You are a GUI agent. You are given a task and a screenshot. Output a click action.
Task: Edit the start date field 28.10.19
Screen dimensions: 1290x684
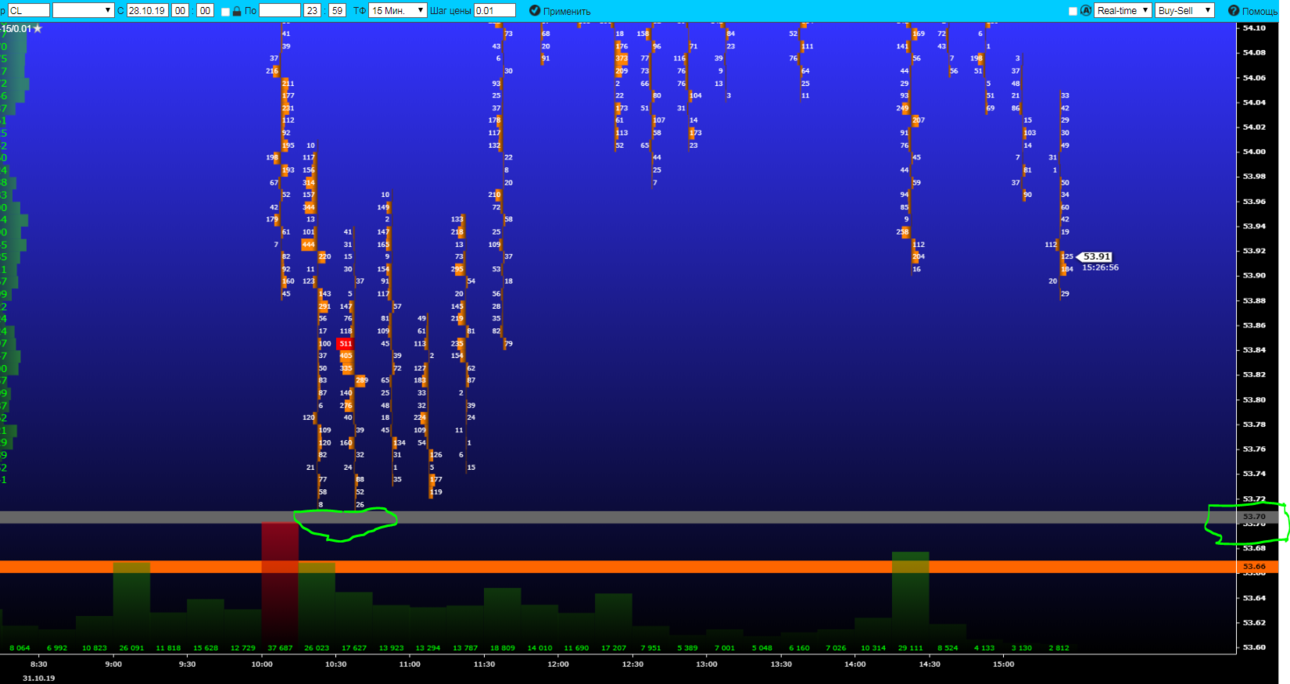click(146, 10)
